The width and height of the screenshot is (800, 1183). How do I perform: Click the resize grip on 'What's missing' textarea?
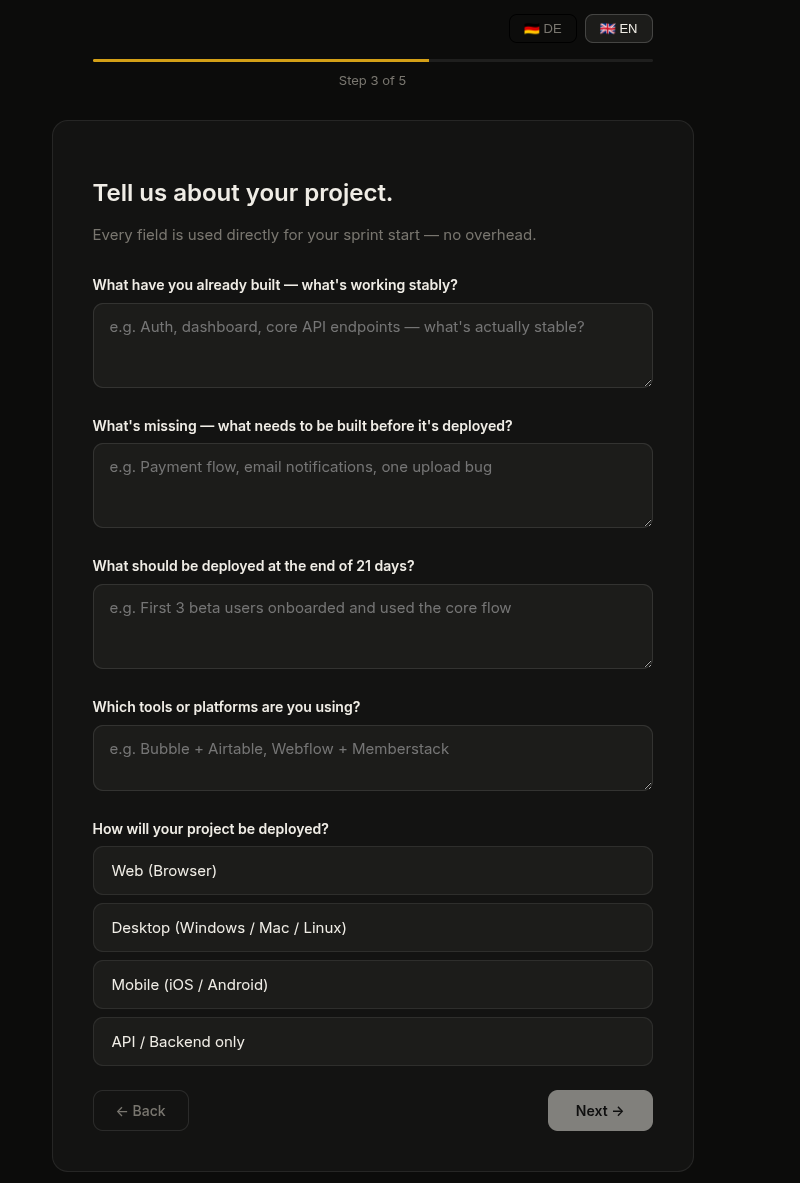coord(647,522)
